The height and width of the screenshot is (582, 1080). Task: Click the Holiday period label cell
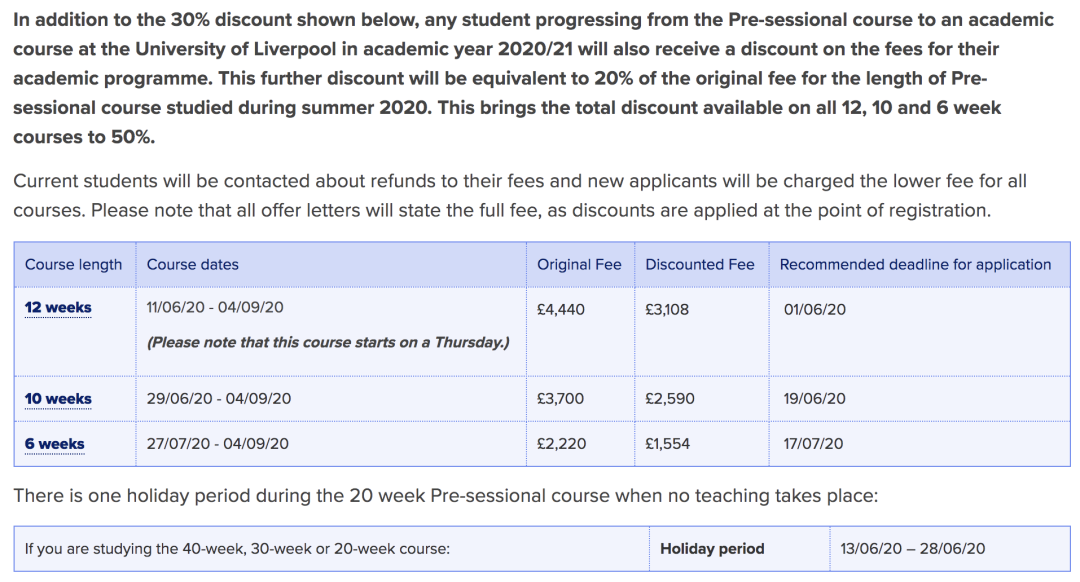coord(712,549)
